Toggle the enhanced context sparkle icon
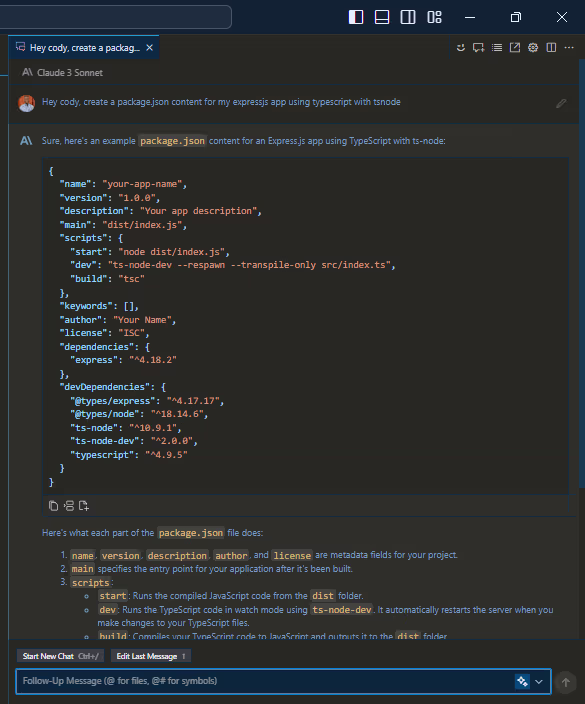585x704 pixels. [522, 681]
